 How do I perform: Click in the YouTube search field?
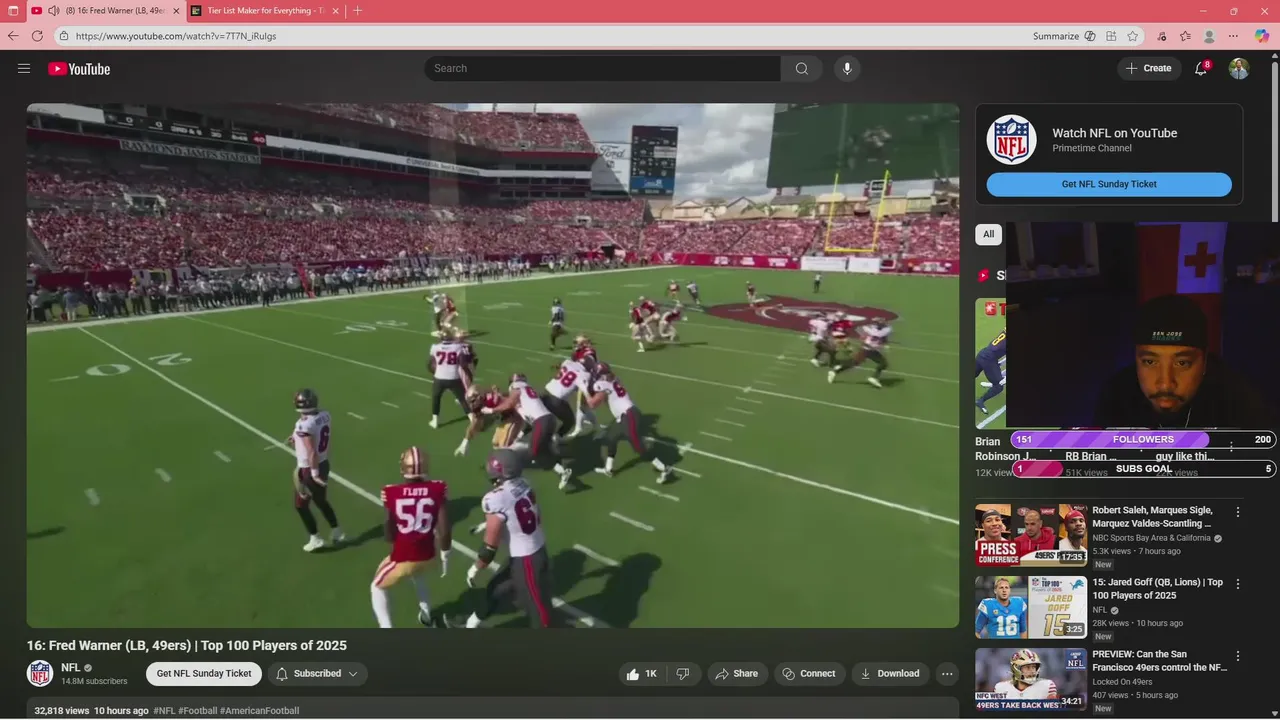pos(602,68)
